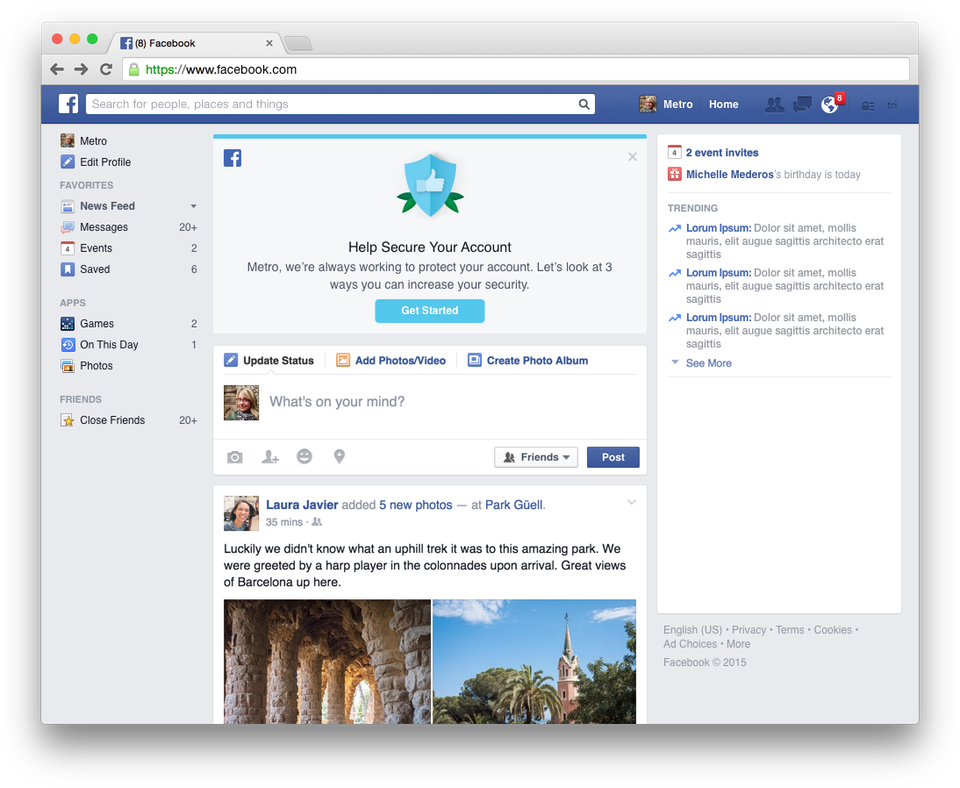The image size is (960, 788).
Task: Open privacy shortcuts lock icon
Action: click(868, 105)
